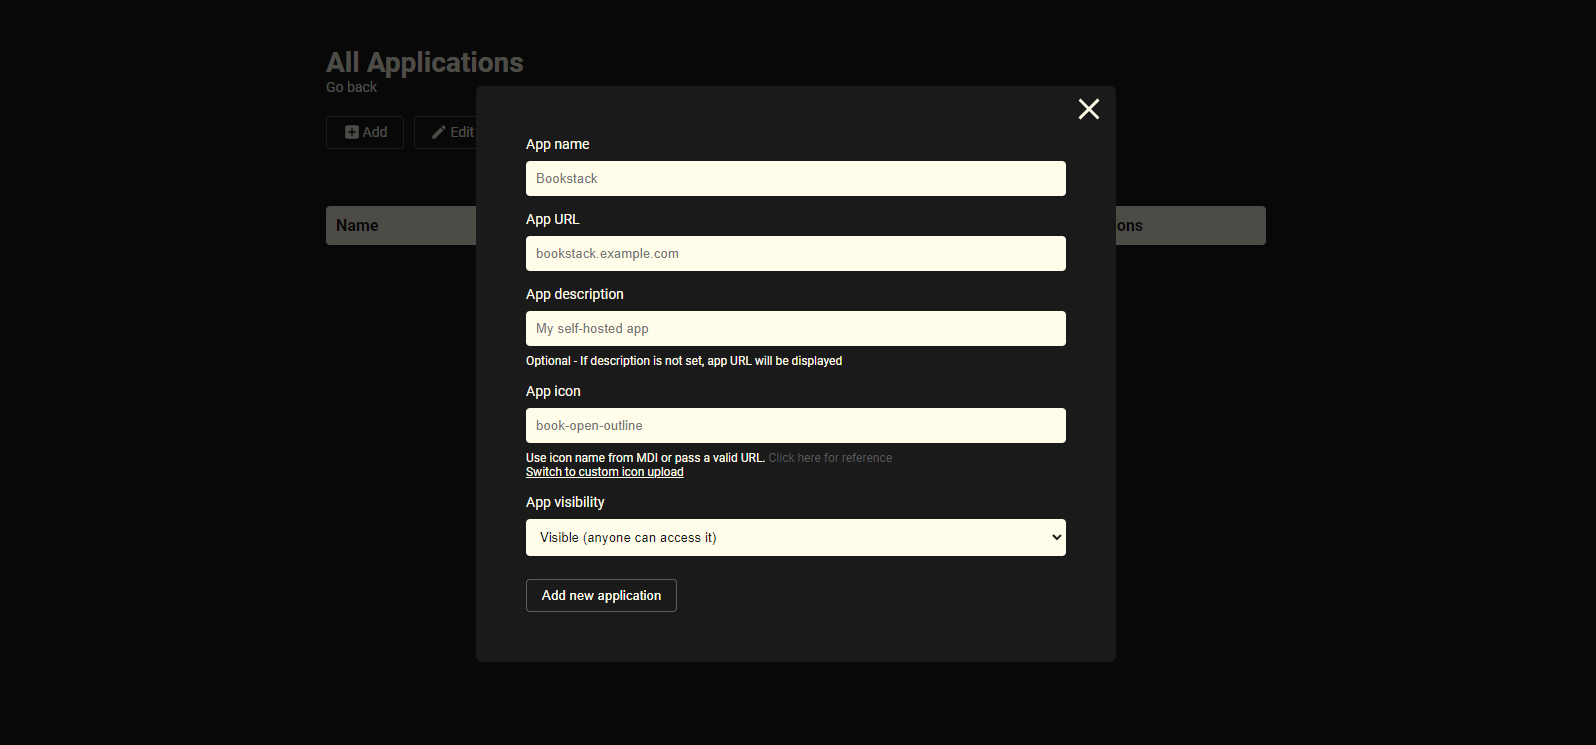Click the Name column header
Image resolution: width=1596 pixels, height=745 pixels.
tap(357, 225)
